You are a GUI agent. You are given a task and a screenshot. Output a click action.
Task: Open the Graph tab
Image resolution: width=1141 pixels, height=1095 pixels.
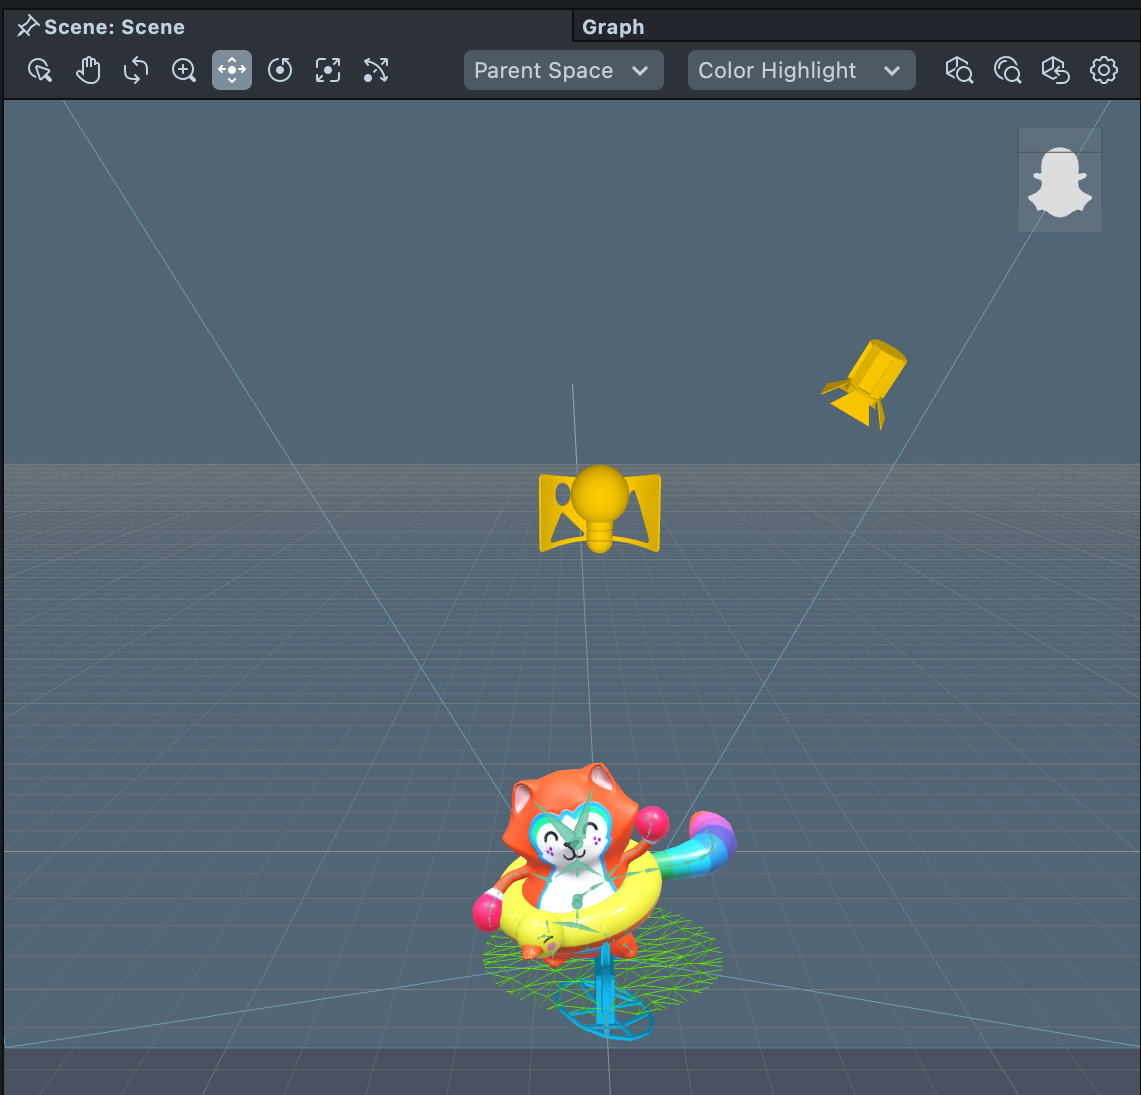(613, 27)
